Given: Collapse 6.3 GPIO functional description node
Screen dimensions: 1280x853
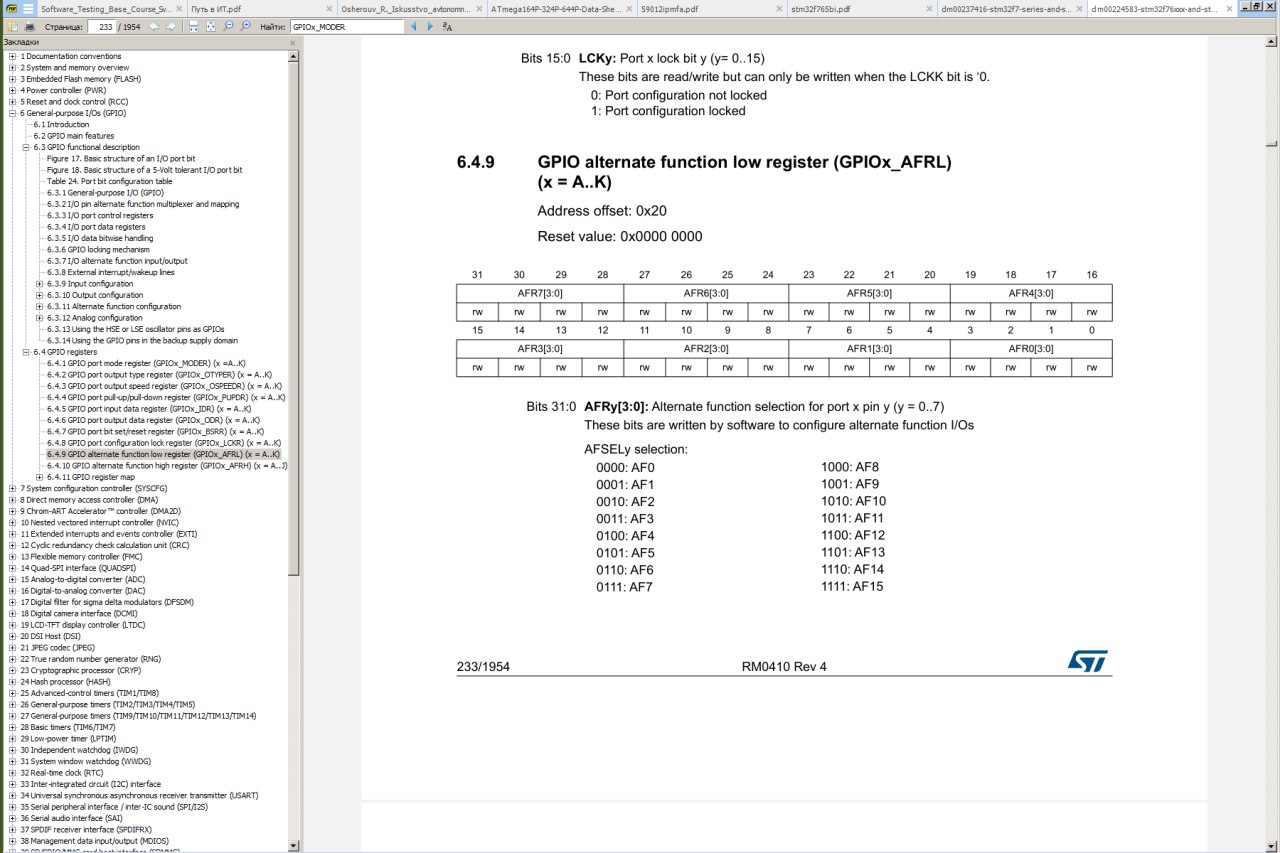Looking at the screenshot, I should pyautogui.click(x=26, y=147).
